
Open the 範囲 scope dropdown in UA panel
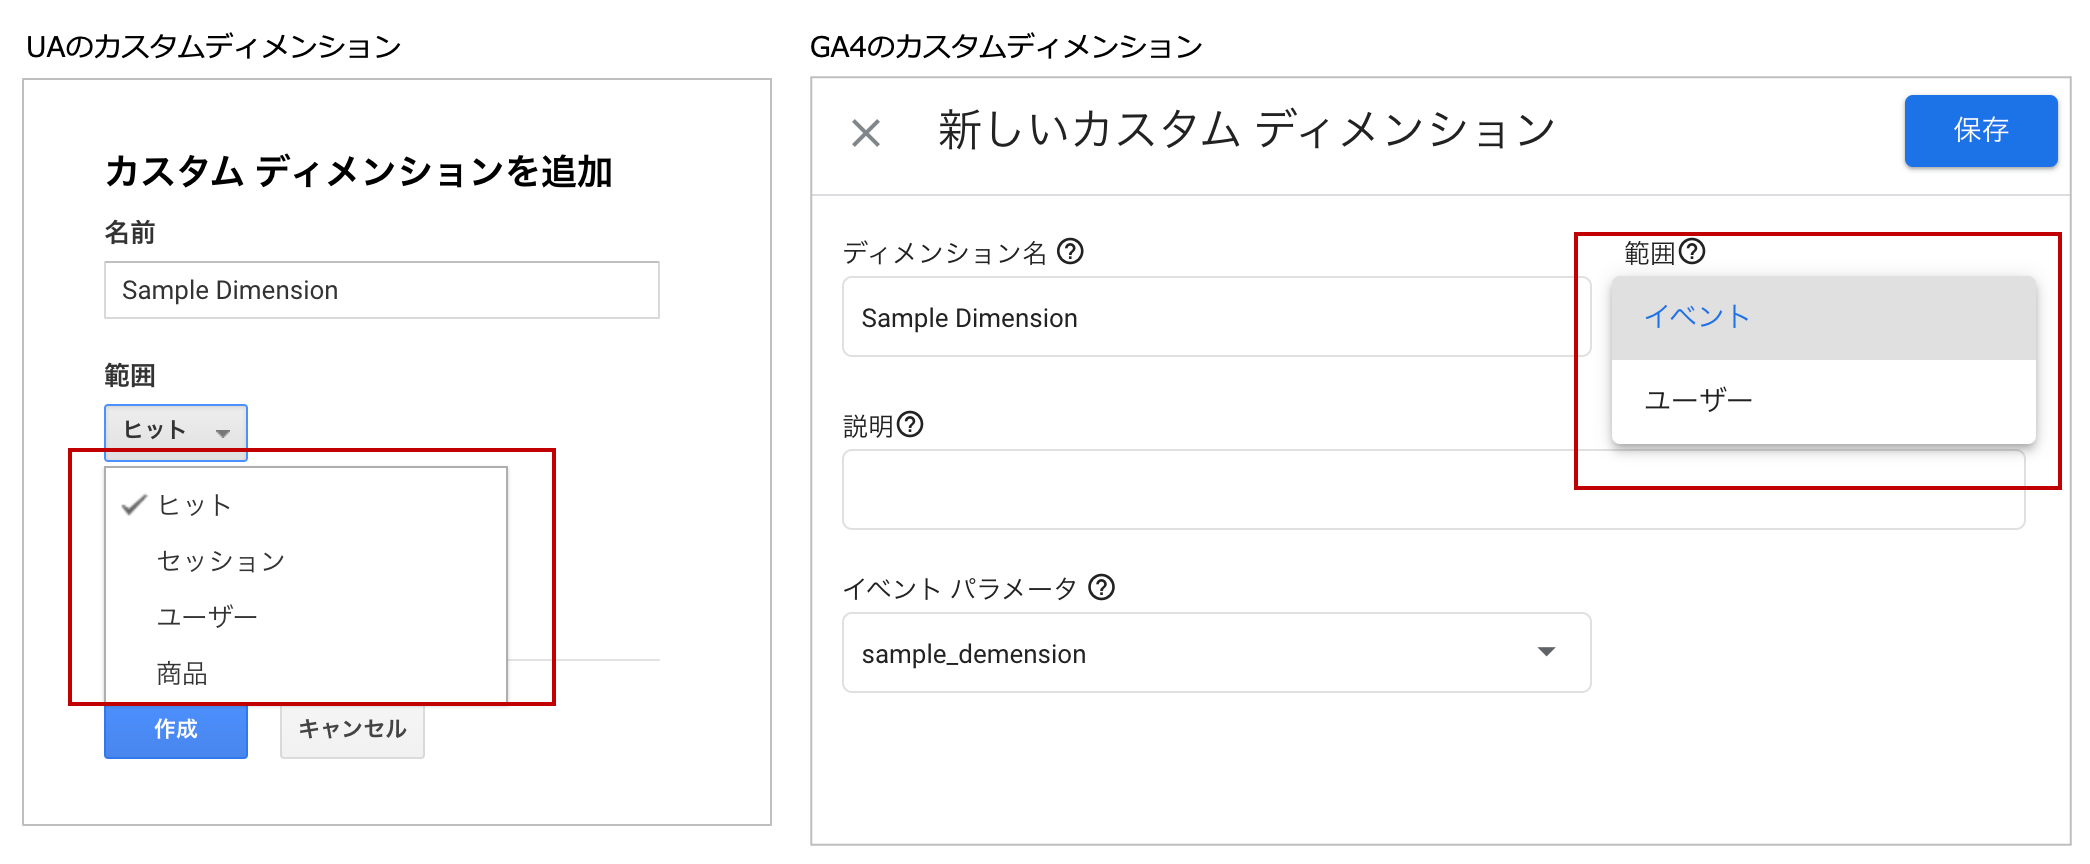click(175, 432)
